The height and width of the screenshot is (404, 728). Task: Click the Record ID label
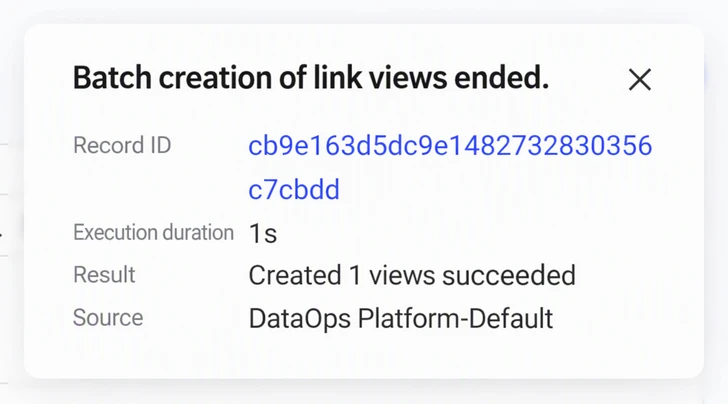coord(122,145)
